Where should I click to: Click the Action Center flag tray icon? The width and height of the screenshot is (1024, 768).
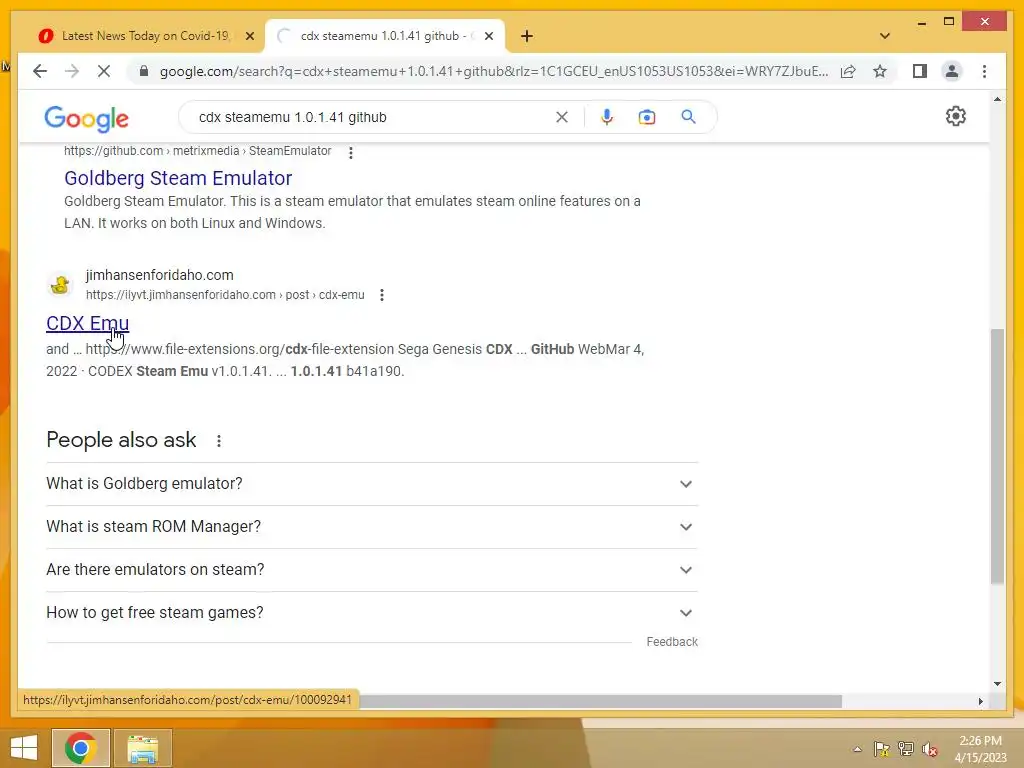click(881, 749)
